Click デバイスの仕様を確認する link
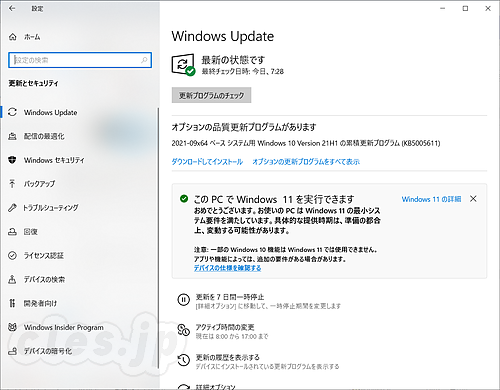 [x=228, y=268]
